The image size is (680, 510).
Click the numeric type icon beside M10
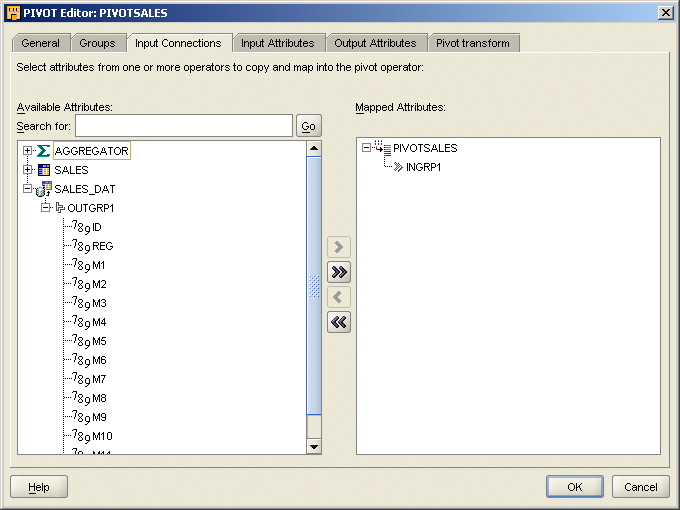point(81,436)
